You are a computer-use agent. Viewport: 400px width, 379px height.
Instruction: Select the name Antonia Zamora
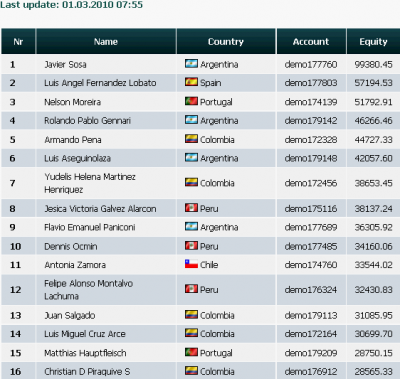[75, 265]
